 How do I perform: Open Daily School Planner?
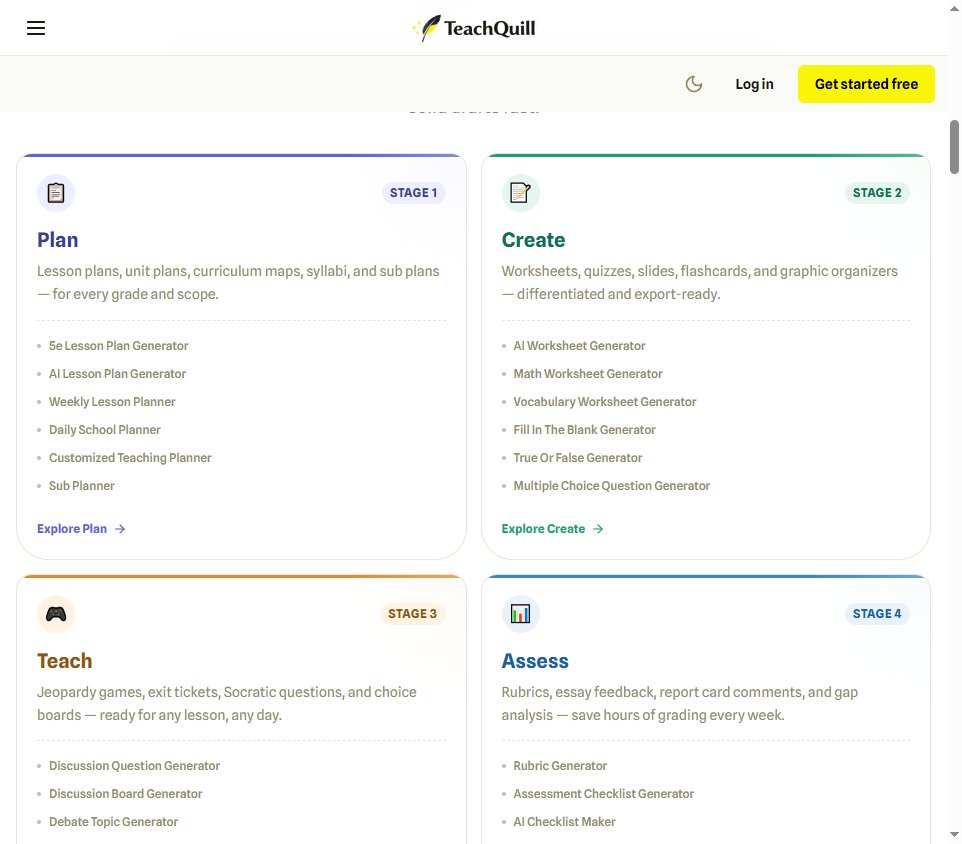[105, 430]
